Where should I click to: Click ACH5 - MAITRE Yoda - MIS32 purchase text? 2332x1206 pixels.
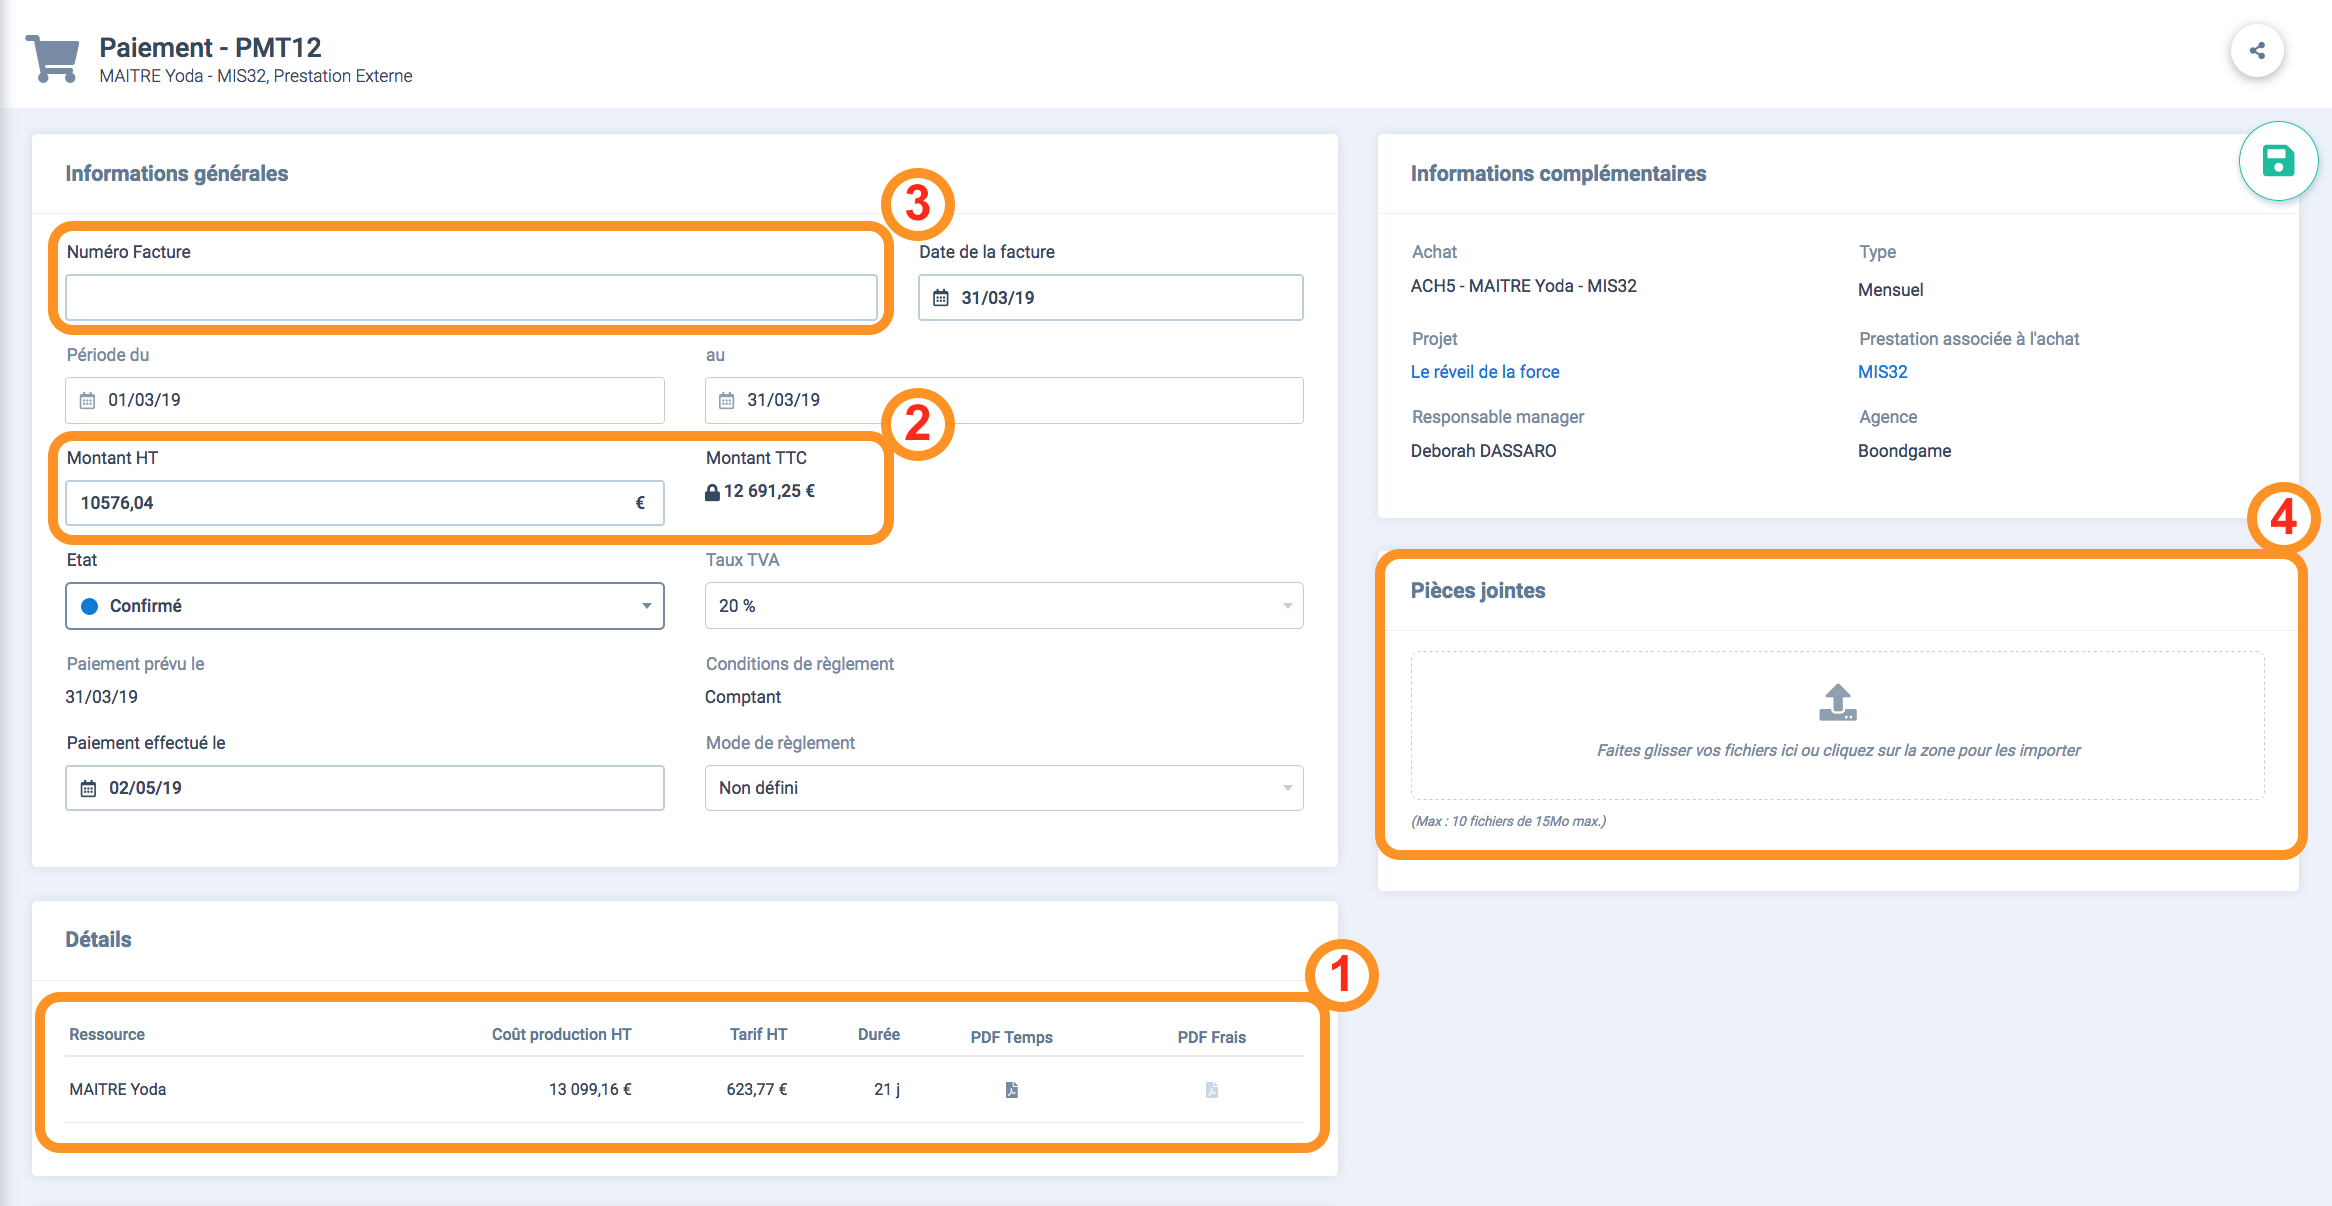[1524, 286]
